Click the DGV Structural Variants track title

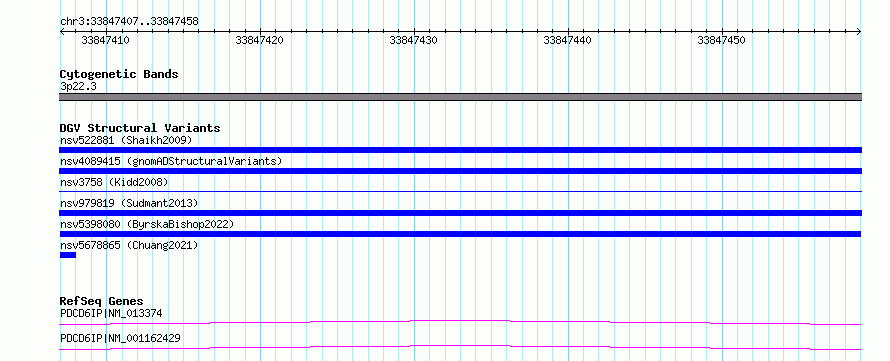(x=140, y=128)
